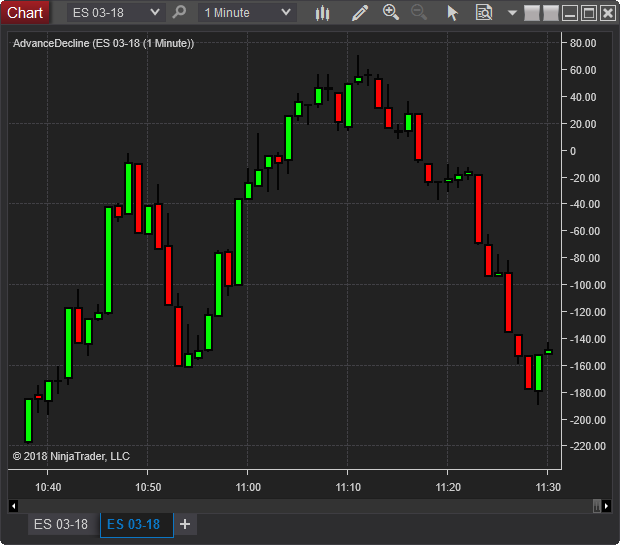Open the red Chart menu button
Image resolution: width=620 pixels, height=545 pixels.
(25, 13)
